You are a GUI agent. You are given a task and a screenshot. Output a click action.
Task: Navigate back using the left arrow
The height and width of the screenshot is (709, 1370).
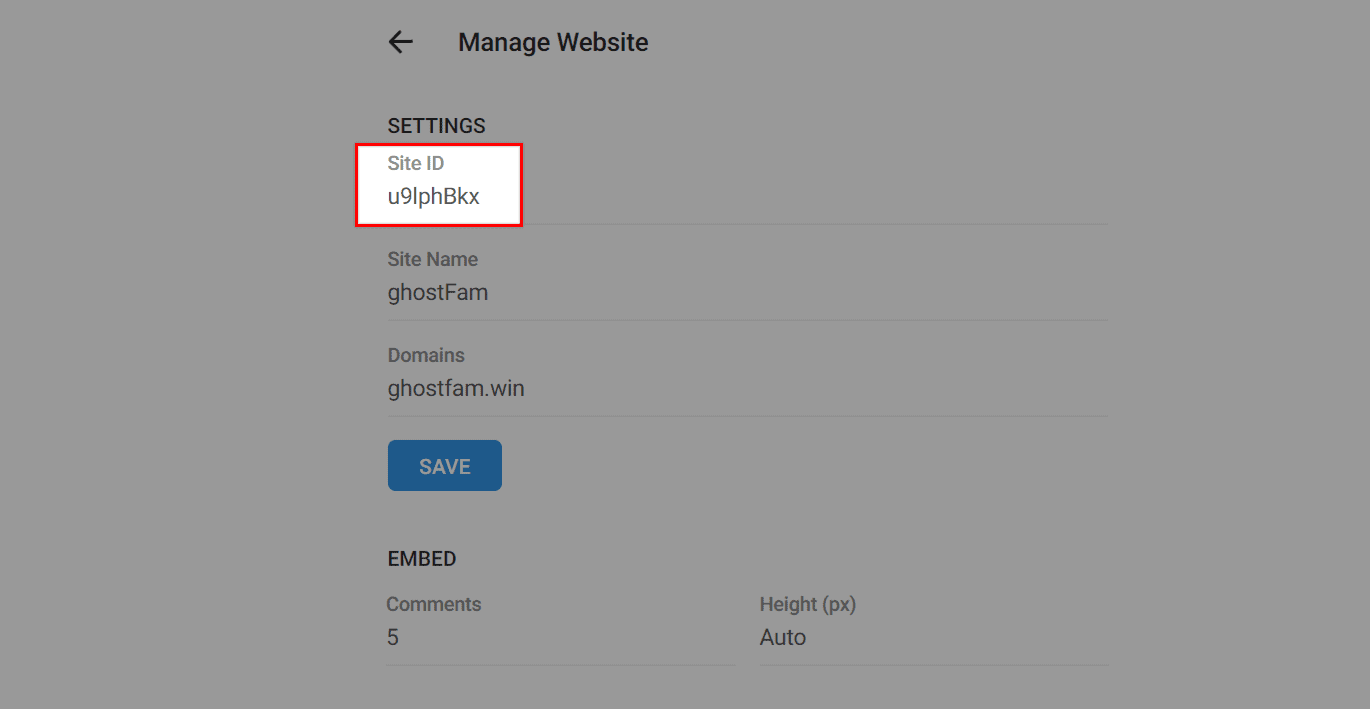[x=399, y=42]
